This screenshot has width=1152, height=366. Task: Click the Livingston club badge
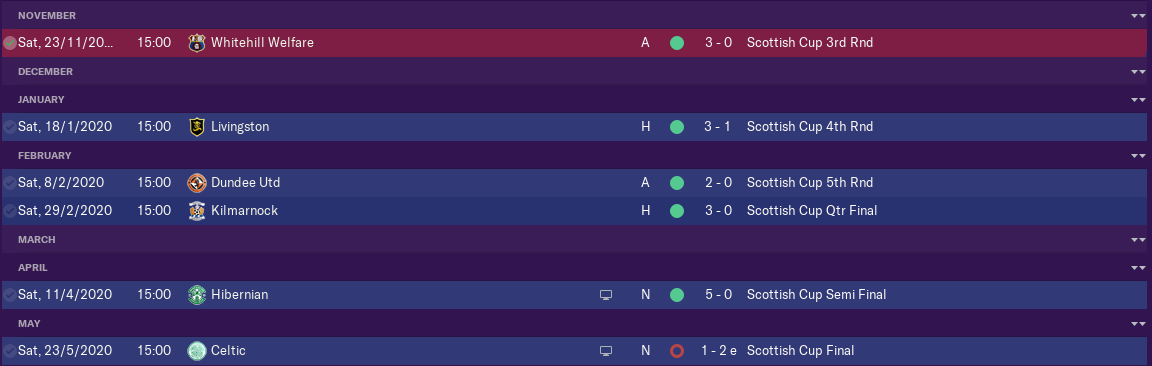pos(197,126)
